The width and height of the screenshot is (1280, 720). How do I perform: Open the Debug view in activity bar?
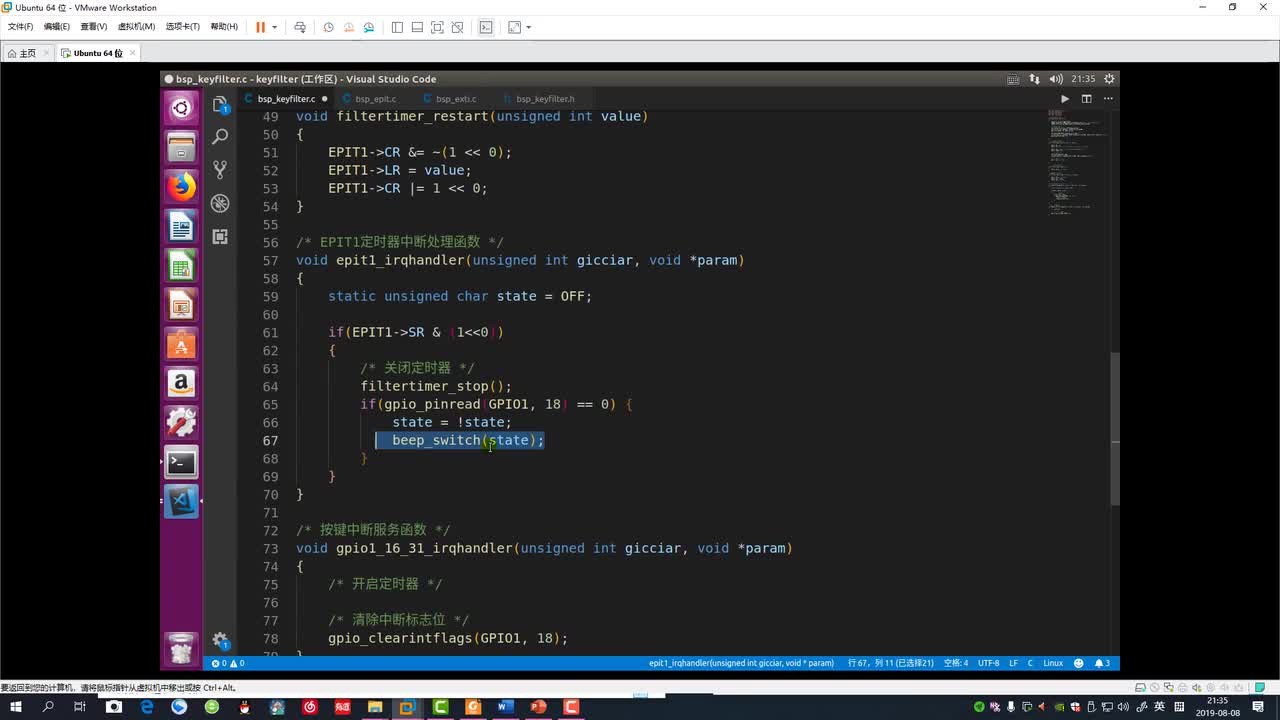220,203
